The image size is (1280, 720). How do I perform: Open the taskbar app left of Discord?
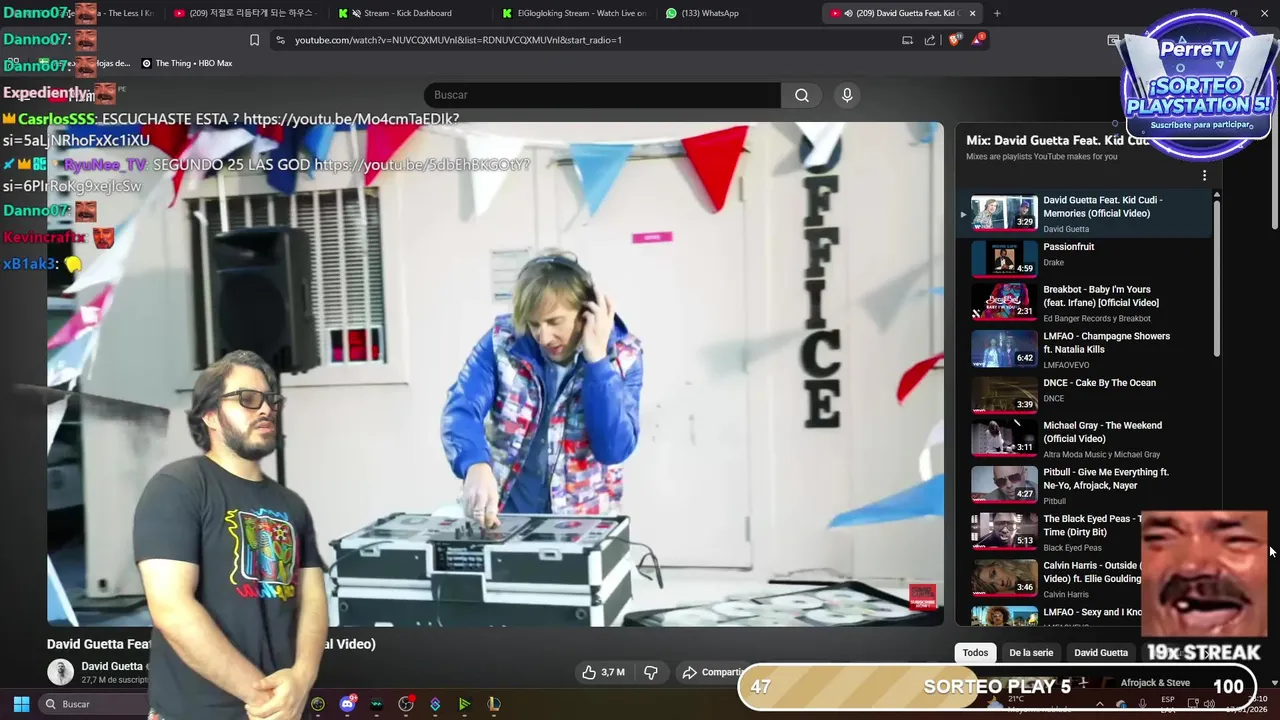(318, 704)
